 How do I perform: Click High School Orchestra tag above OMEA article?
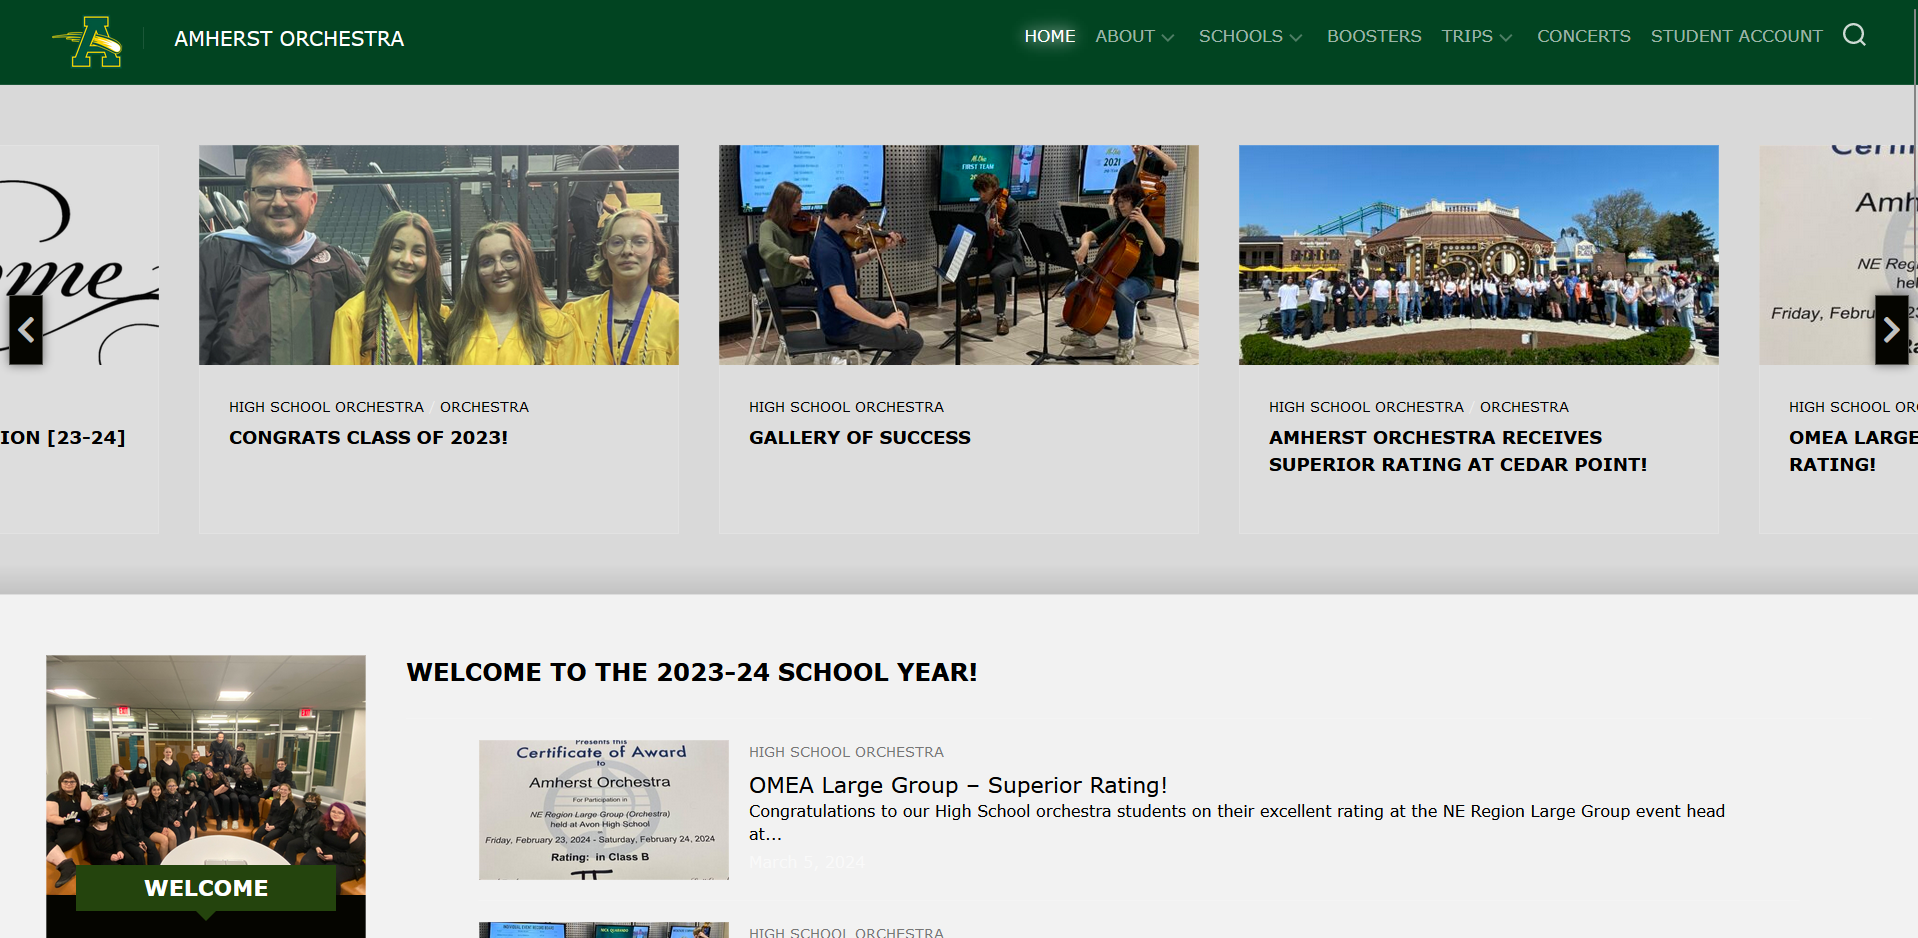[x=846, y=752]
